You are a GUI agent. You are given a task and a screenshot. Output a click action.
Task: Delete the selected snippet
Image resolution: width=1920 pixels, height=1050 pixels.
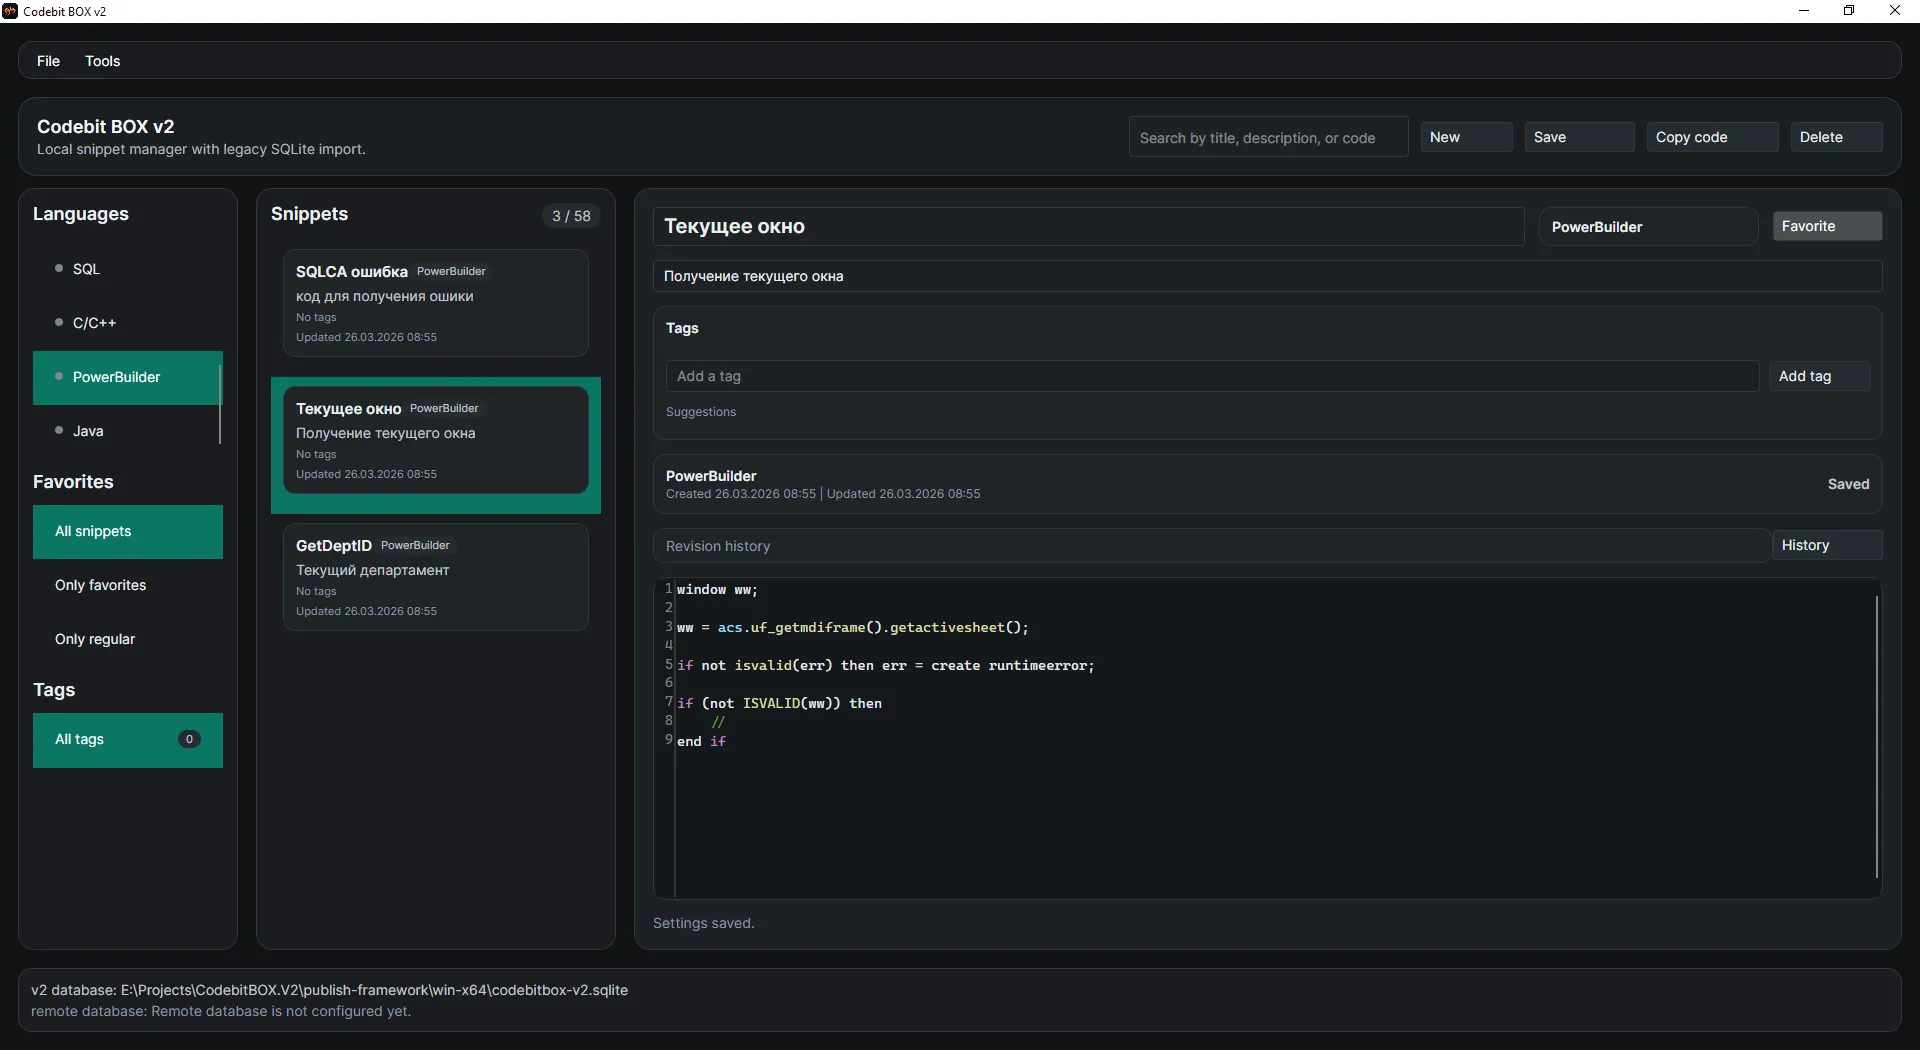point(1834,138)
